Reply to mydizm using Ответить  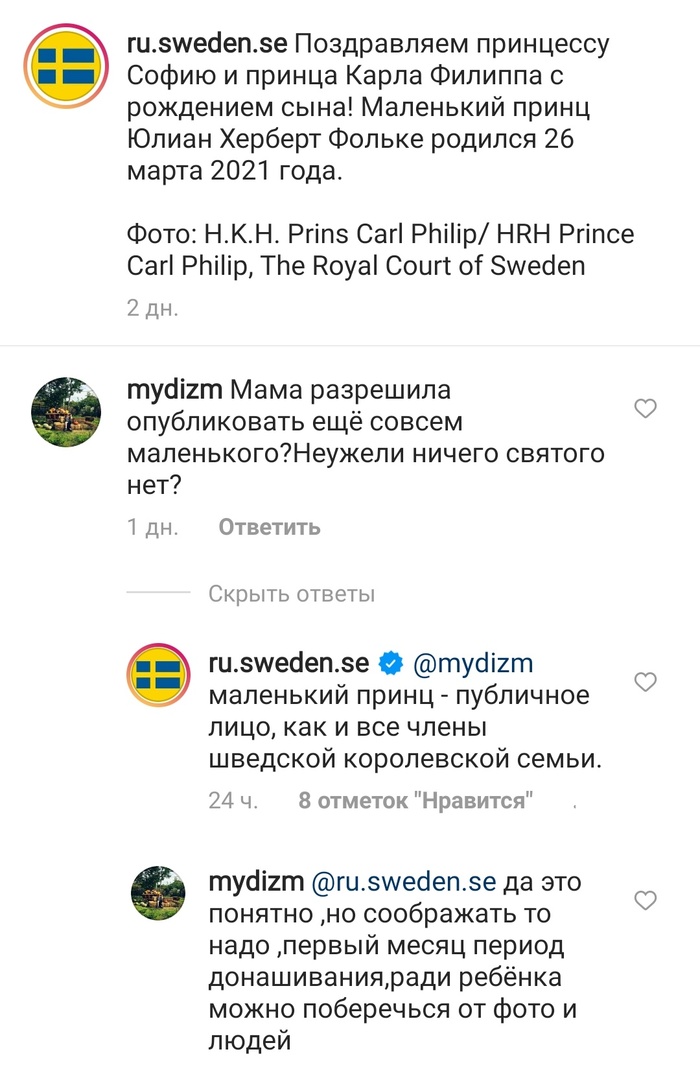266,527
